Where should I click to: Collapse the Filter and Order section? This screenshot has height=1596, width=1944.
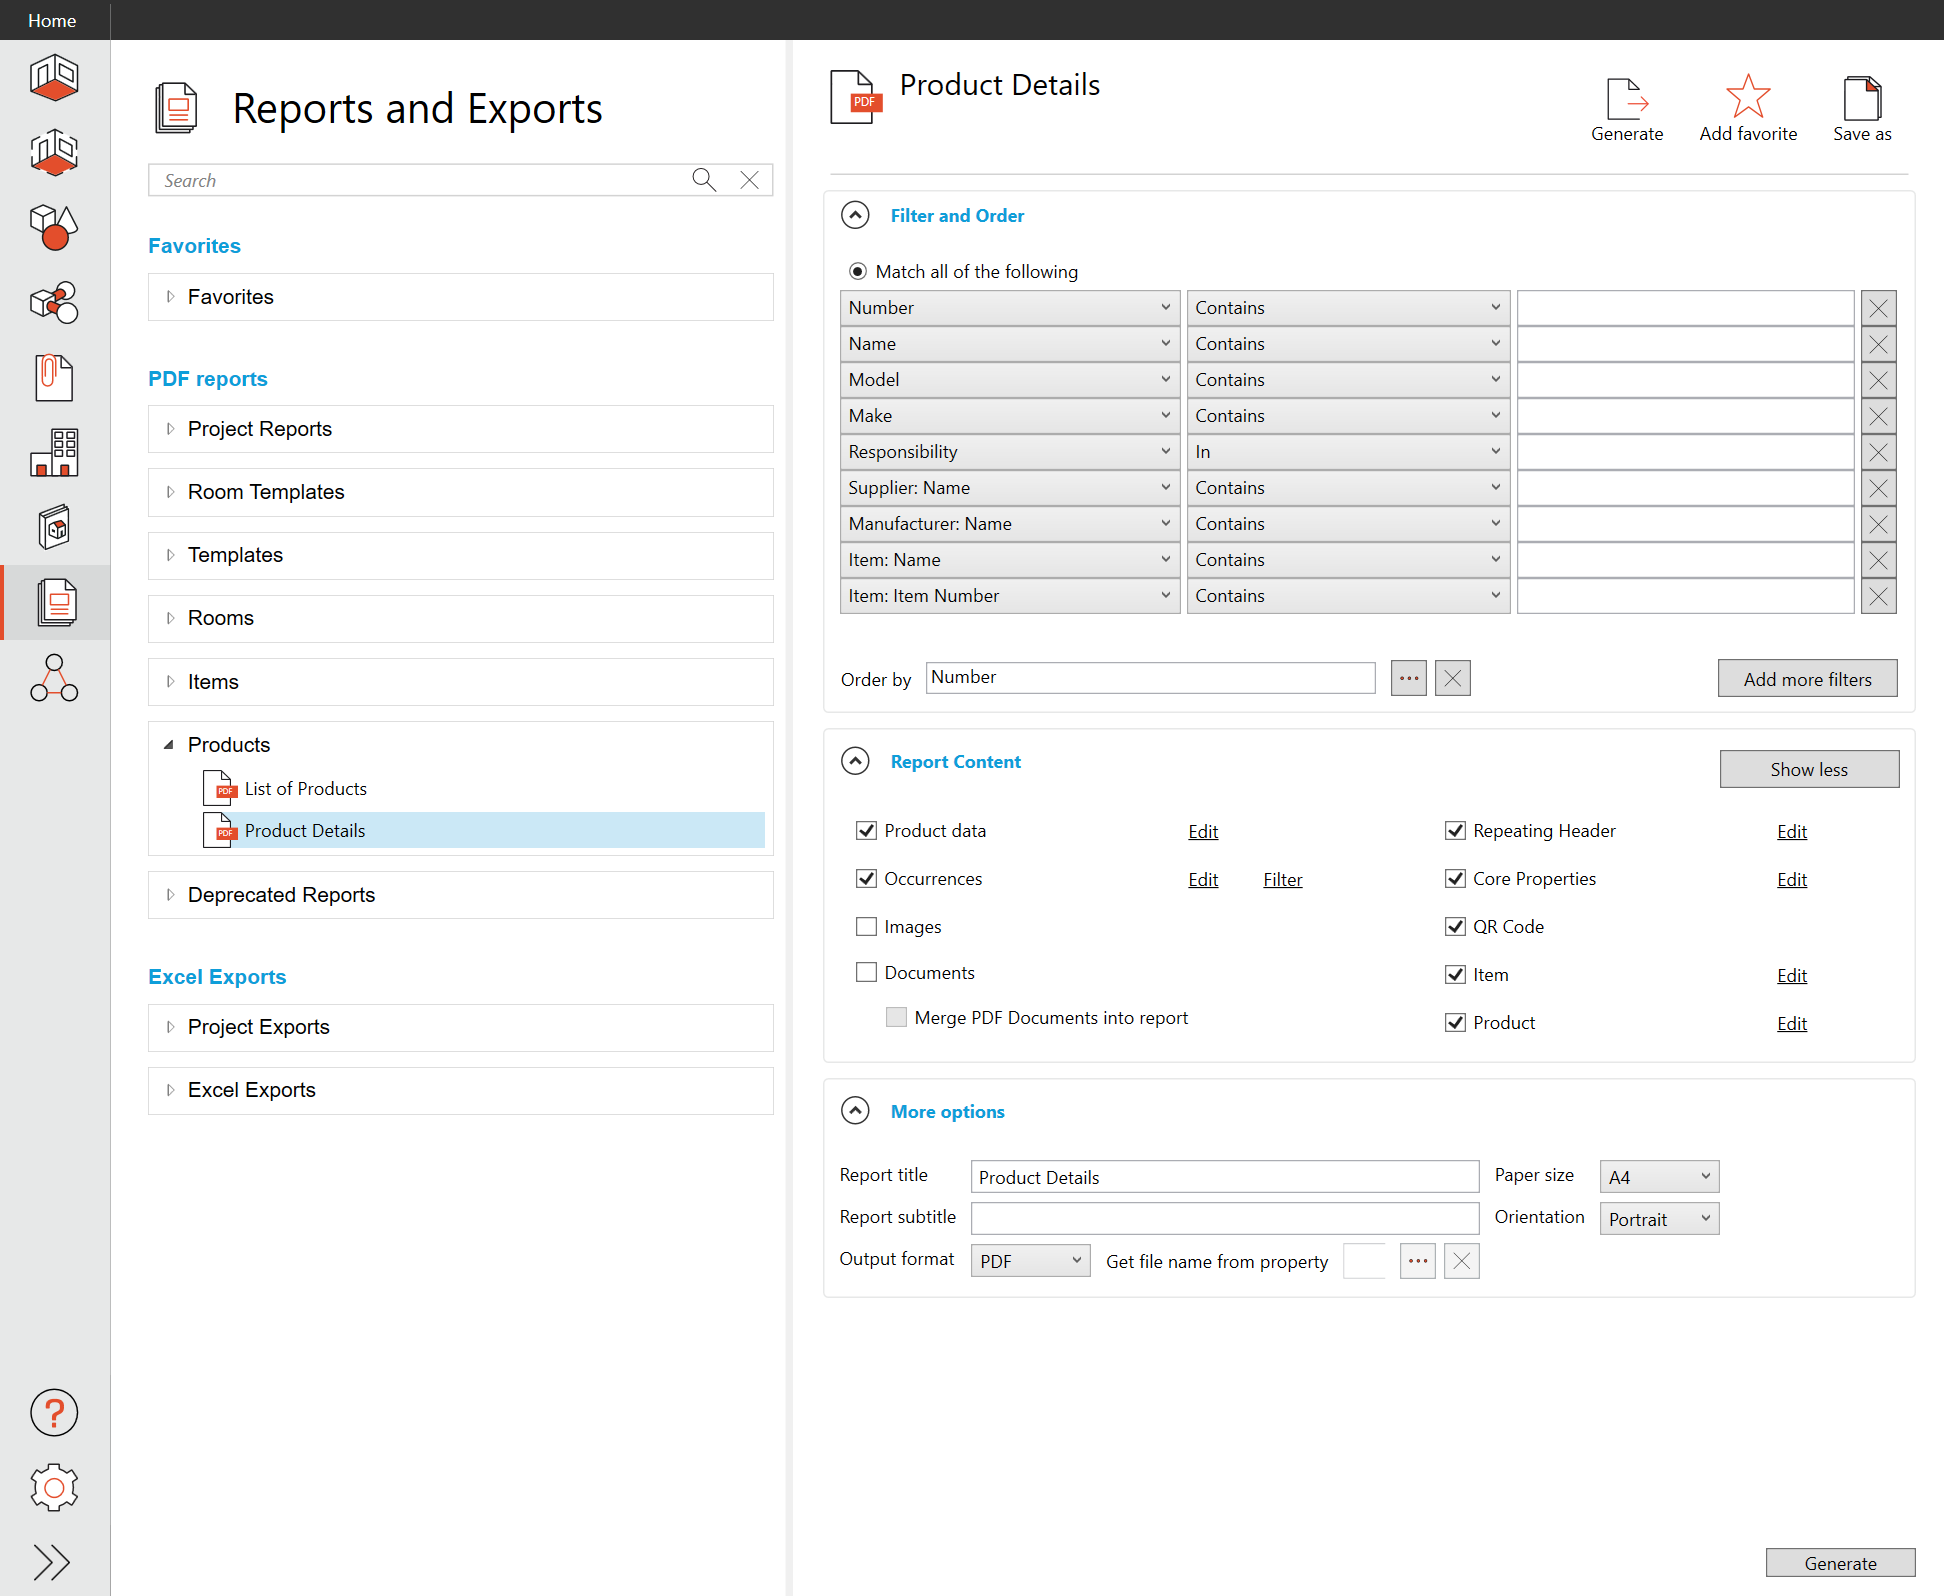click(855, 215)
